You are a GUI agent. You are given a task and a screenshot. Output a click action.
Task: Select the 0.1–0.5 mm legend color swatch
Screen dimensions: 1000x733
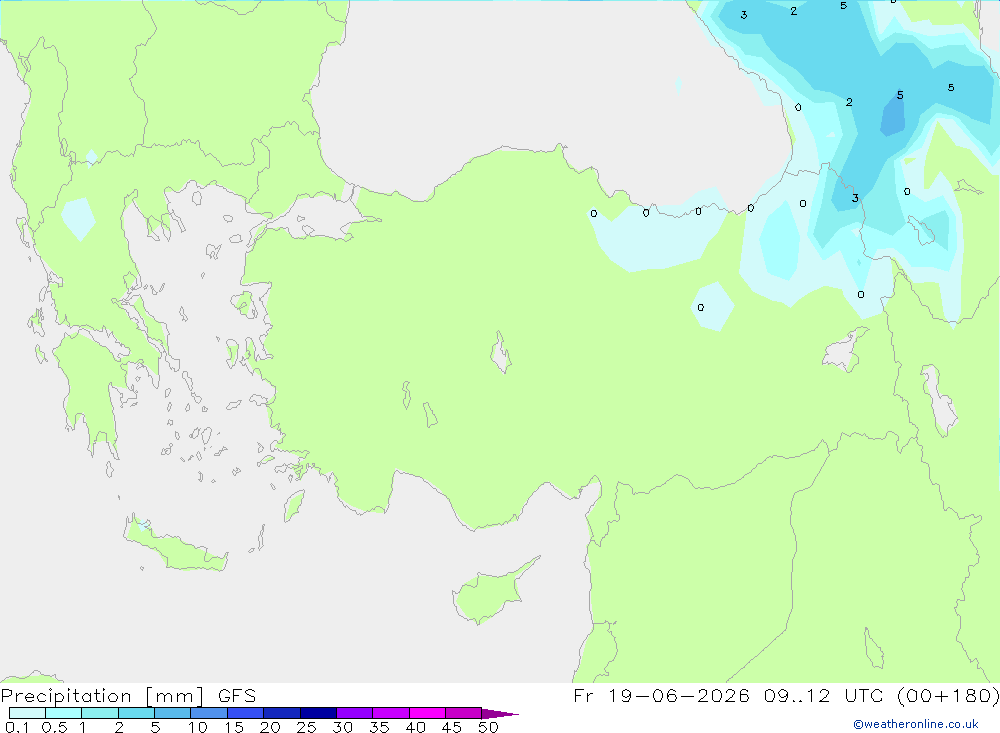(27, 713)
